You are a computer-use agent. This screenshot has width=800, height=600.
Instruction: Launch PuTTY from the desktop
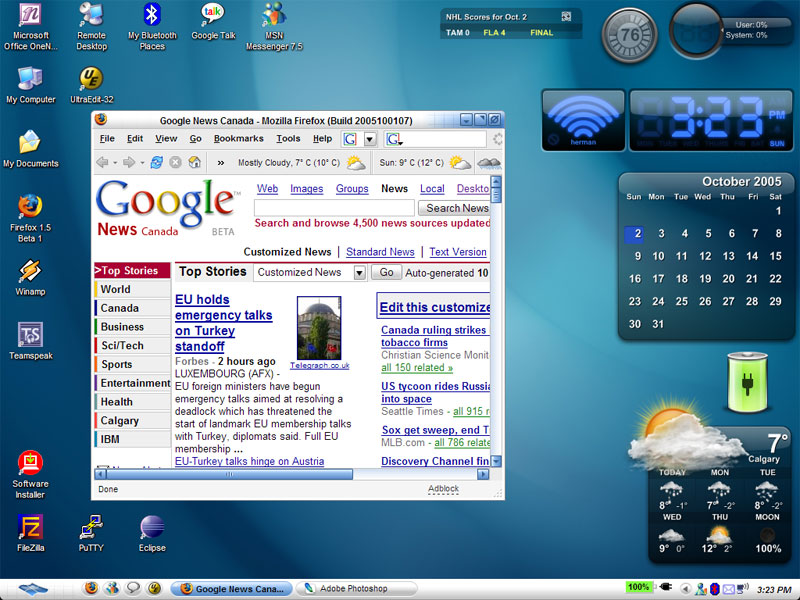coord(91,528)
